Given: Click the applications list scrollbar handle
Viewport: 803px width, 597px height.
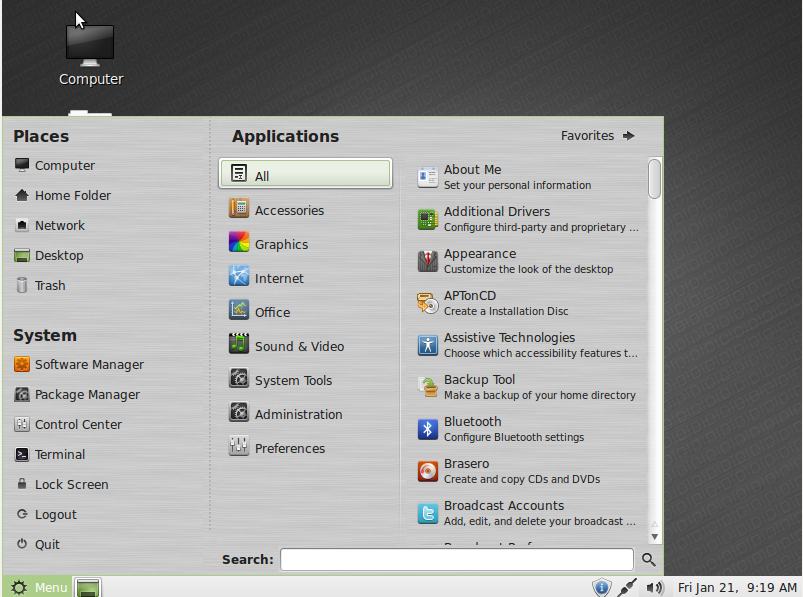Looking at the screenshot, I should pos(654,179).
